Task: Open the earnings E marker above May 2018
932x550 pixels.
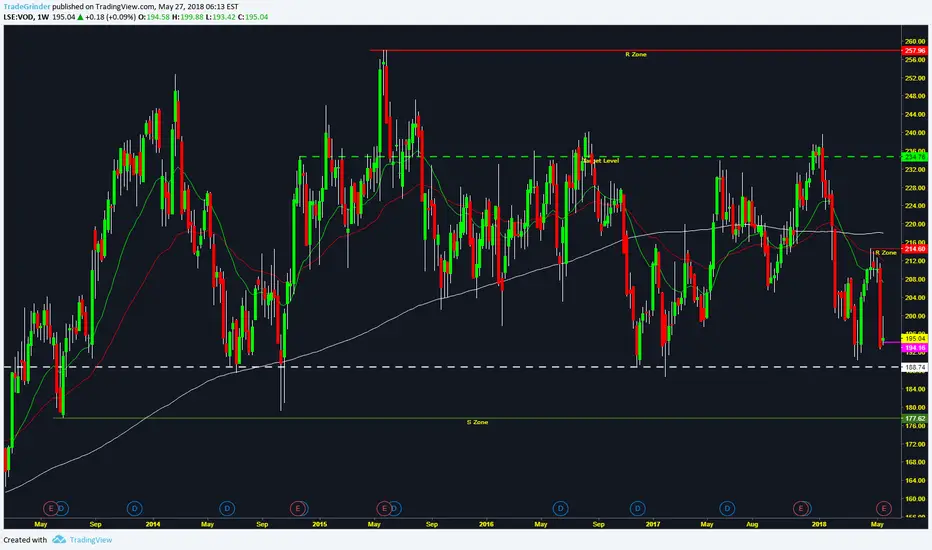Action: click(884, 508)
